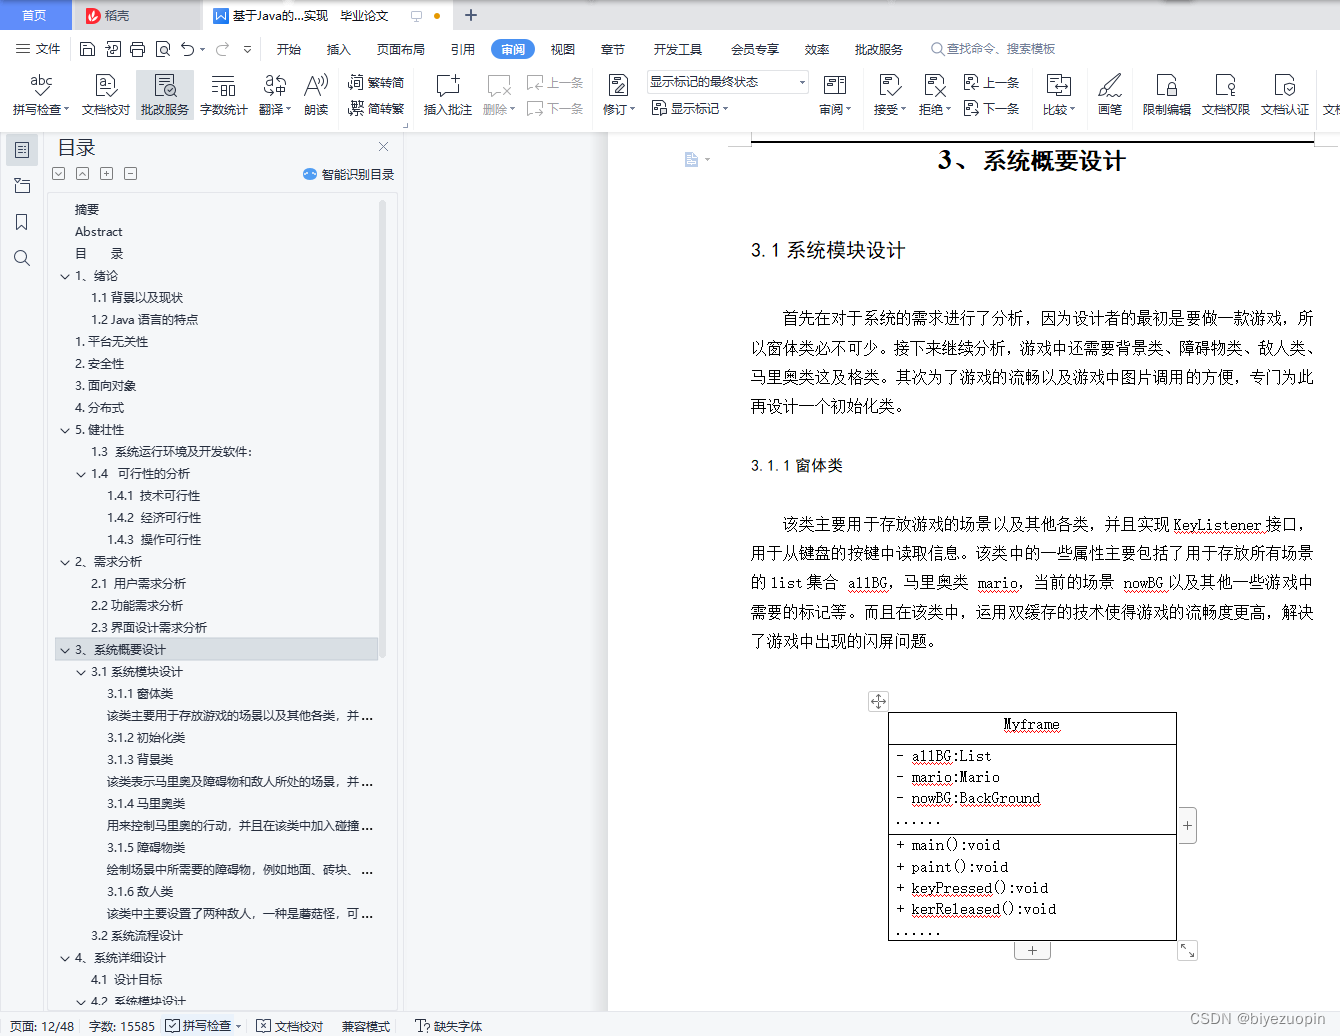Jump to 2.2 功能需求分析 in outline

pyautogui.click(x=137, y=606)
